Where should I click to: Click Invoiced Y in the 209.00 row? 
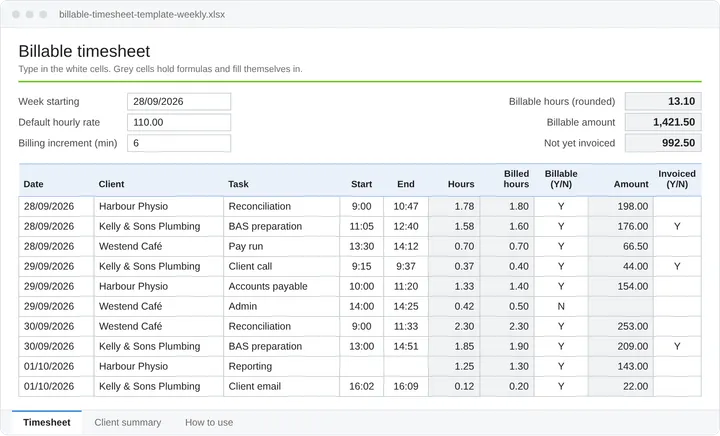pyautogui.click(x=677, y=346)
